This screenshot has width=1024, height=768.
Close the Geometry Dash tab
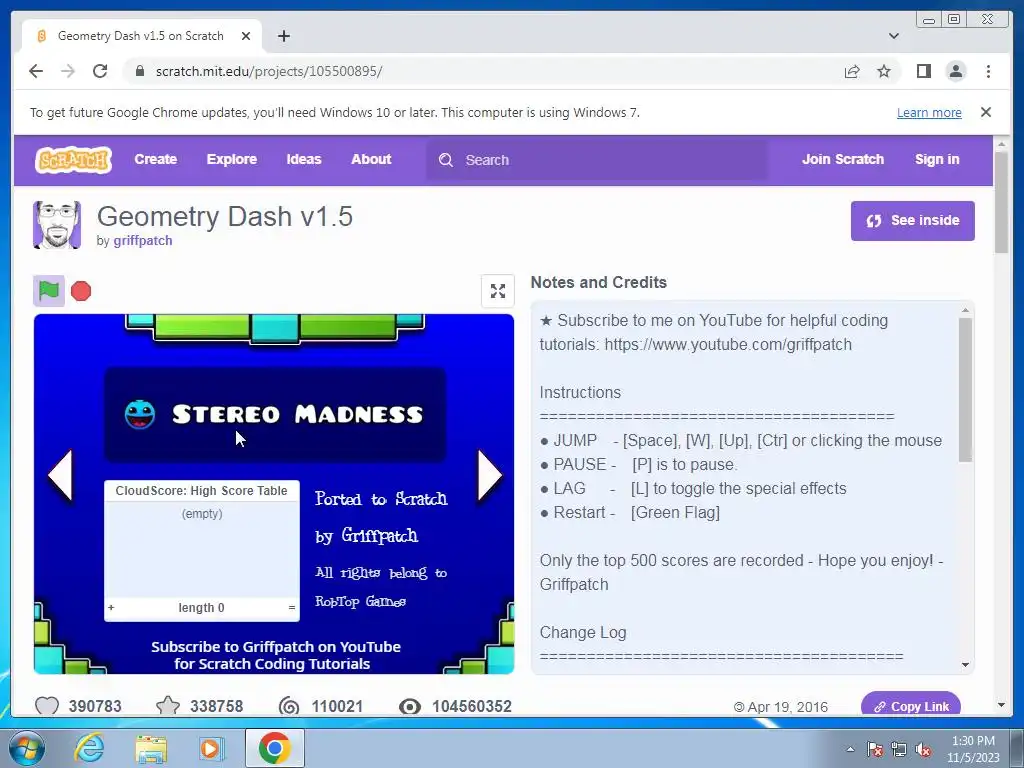[x=246, y=36]
